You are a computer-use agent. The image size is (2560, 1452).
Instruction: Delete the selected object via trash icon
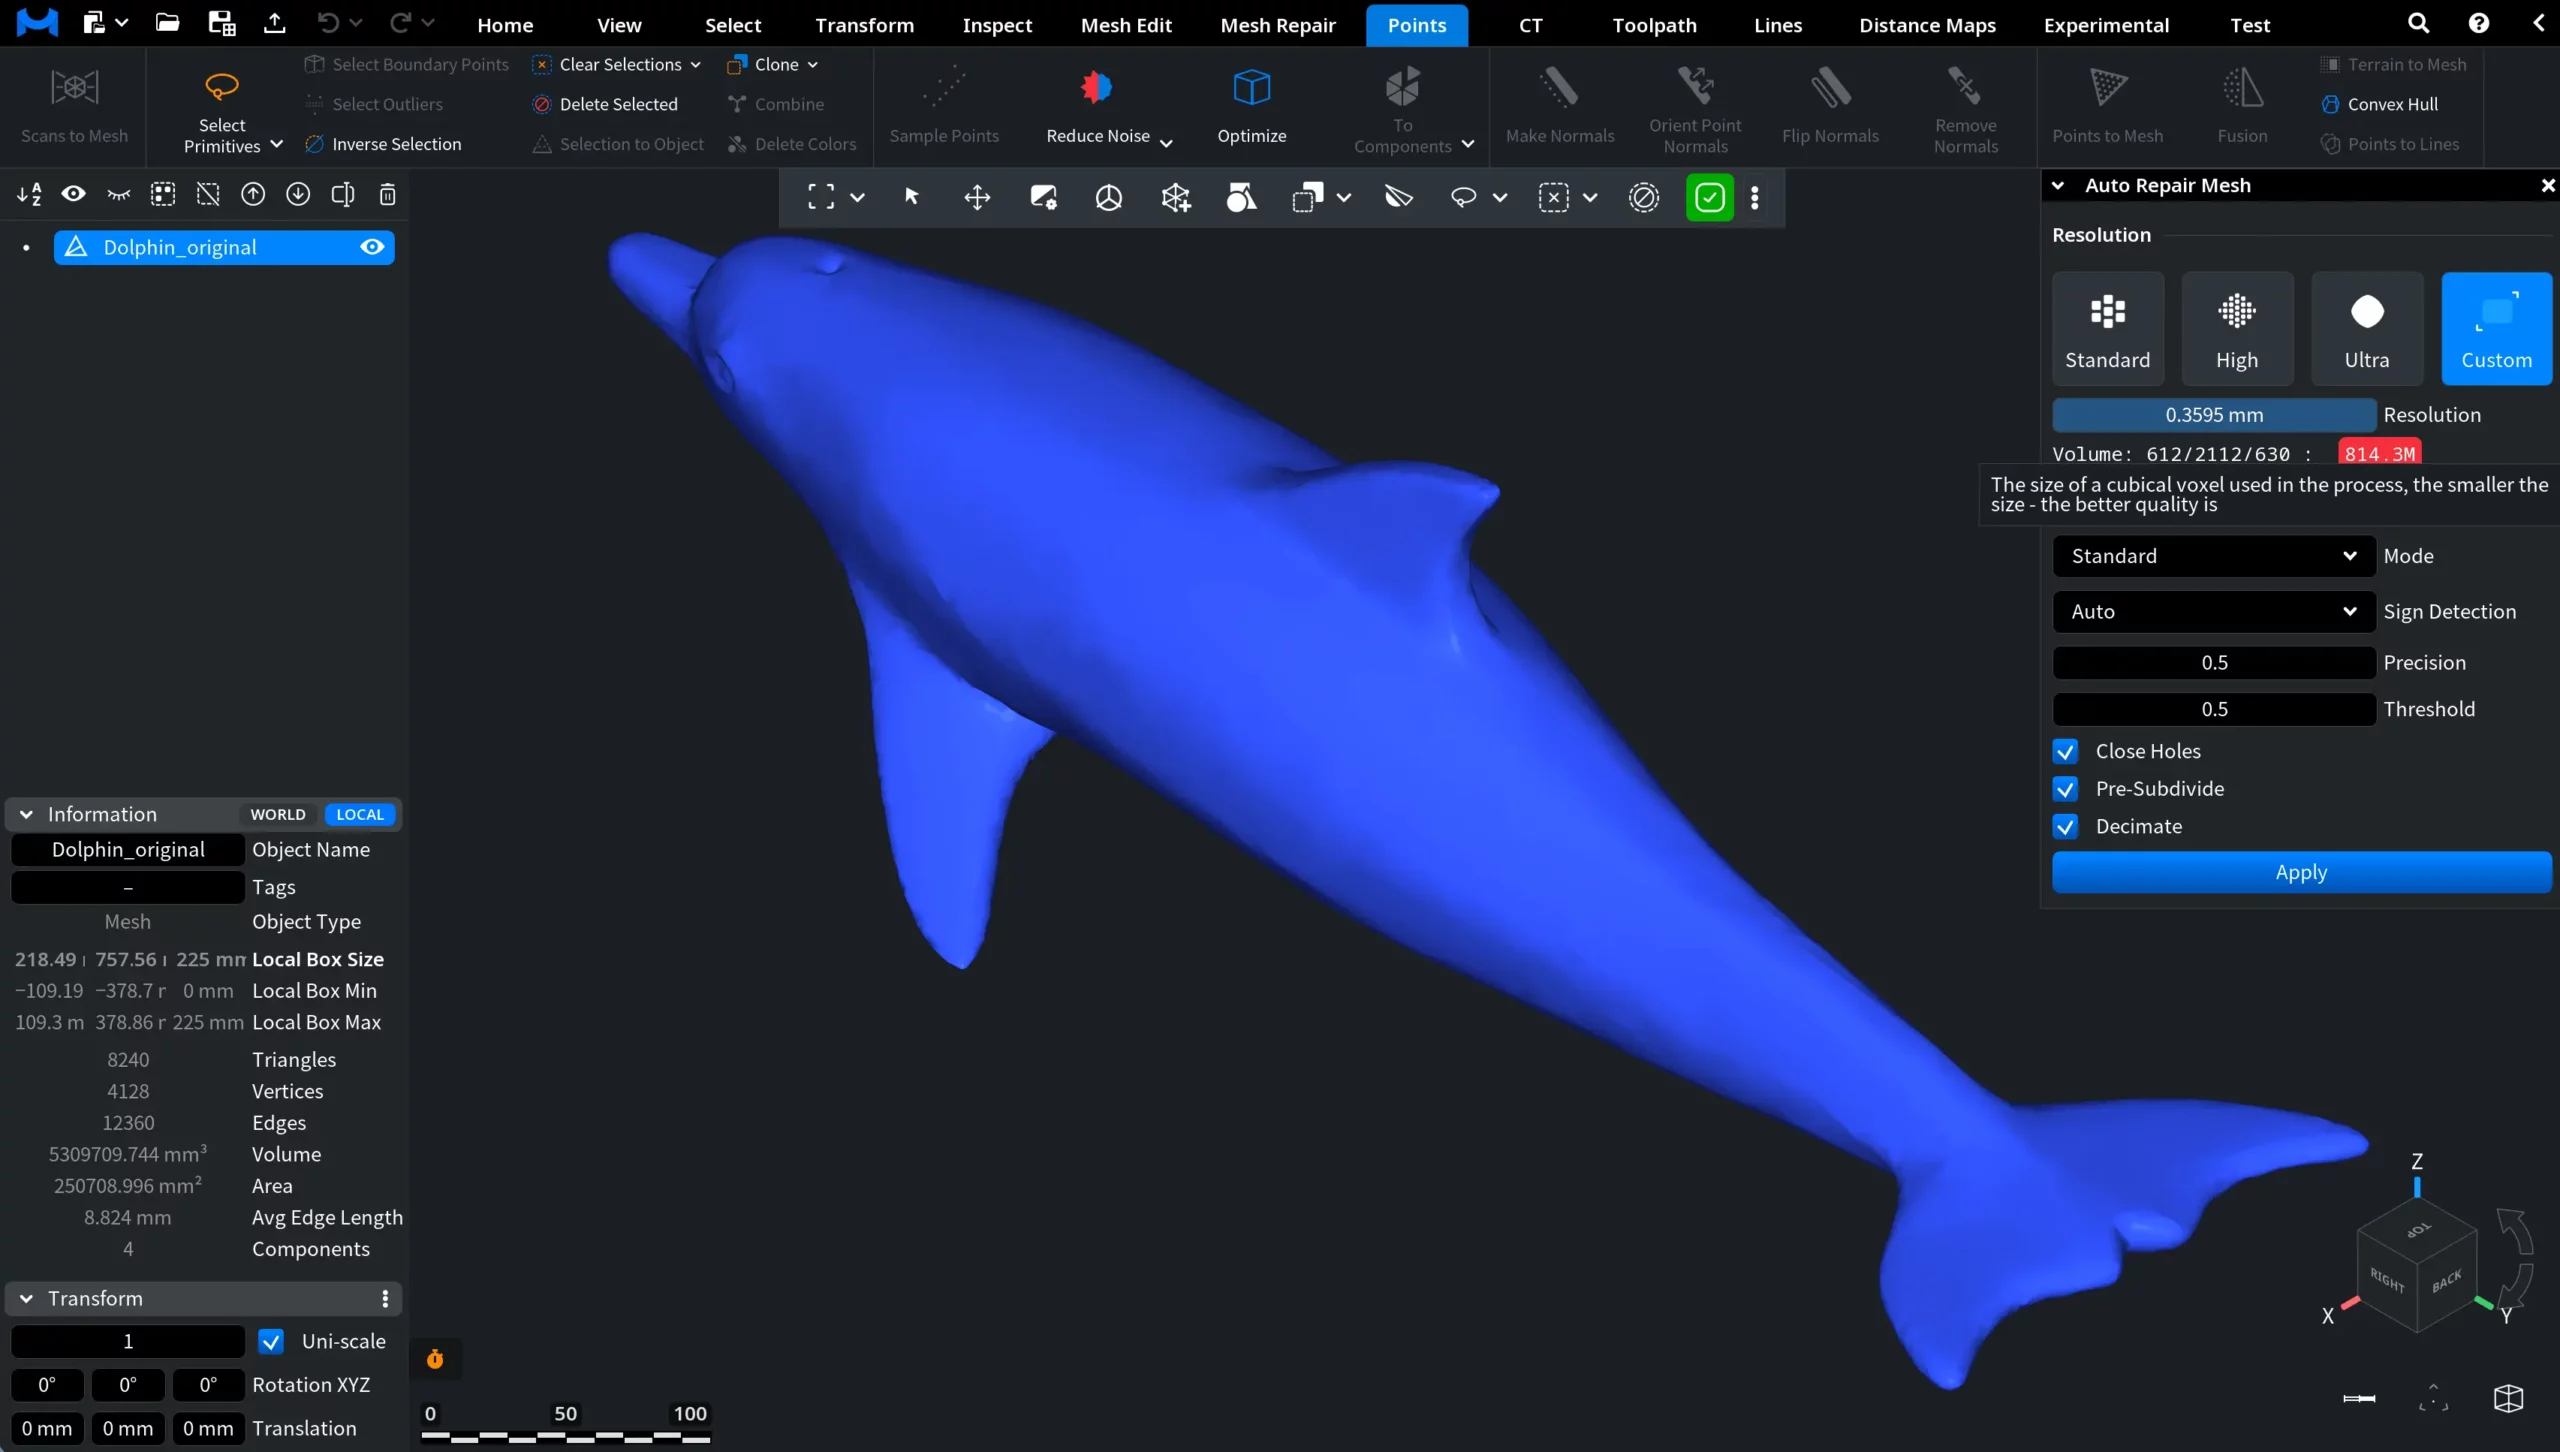click(x=387, y=194)
